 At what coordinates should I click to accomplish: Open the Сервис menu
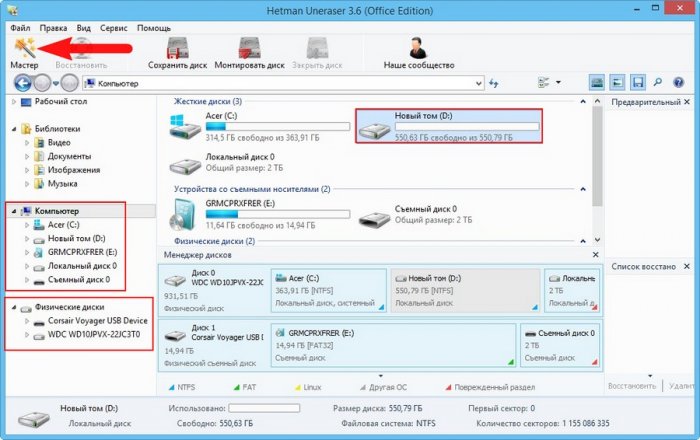(113, 28)
